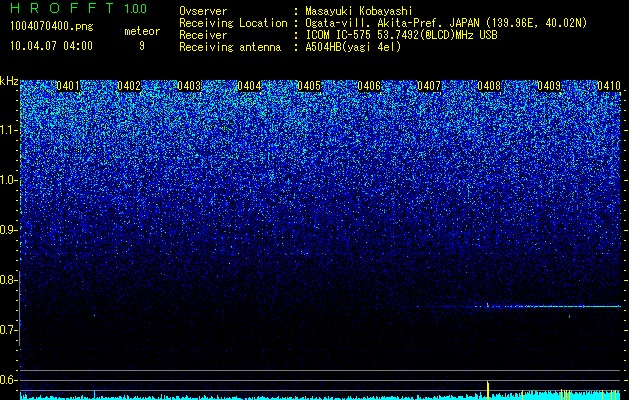
Task: Click observer name Masayuki Kobayashi
Action: pyautogui.click(x=359, y=11)
